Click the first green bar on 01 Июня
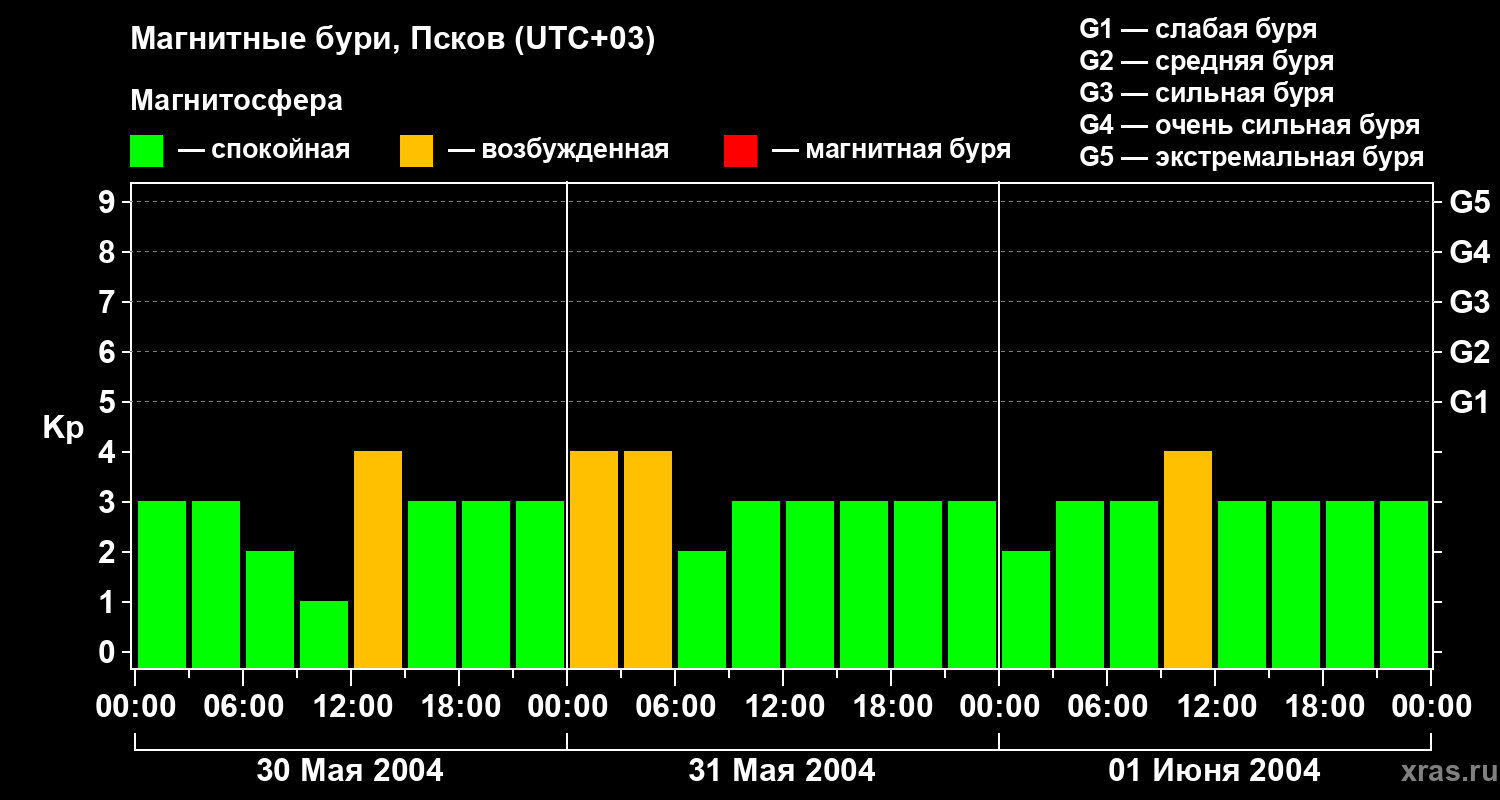Screen dimensions: 1500x800 [x=1026, y=609]
